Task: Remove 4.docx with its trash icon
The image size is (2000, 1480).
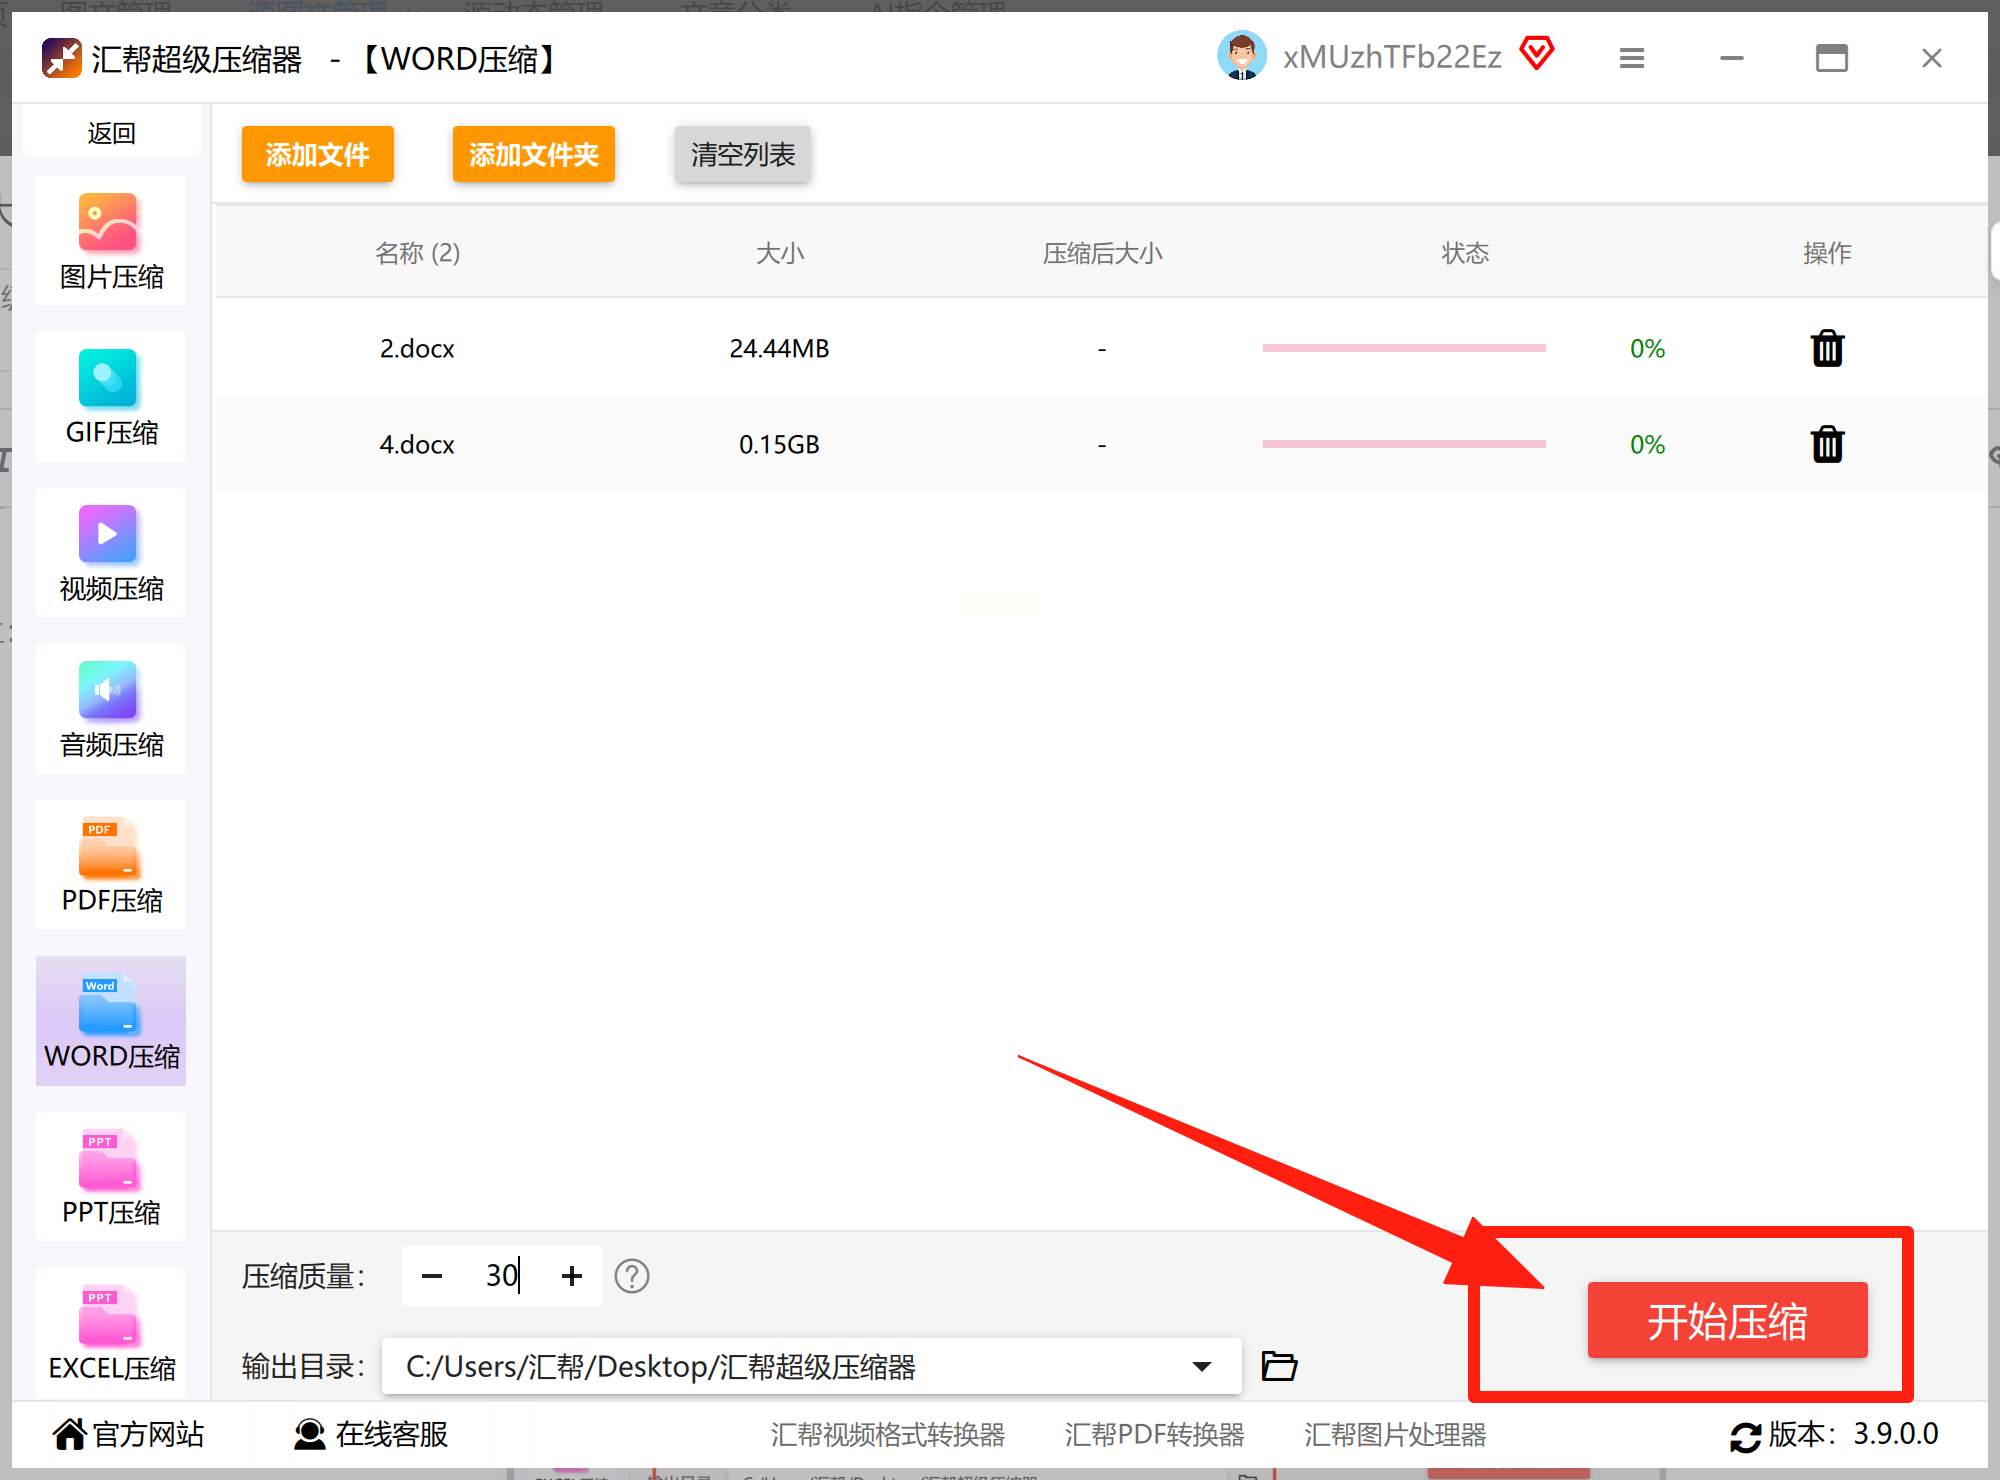Action: pos(1827,444)
